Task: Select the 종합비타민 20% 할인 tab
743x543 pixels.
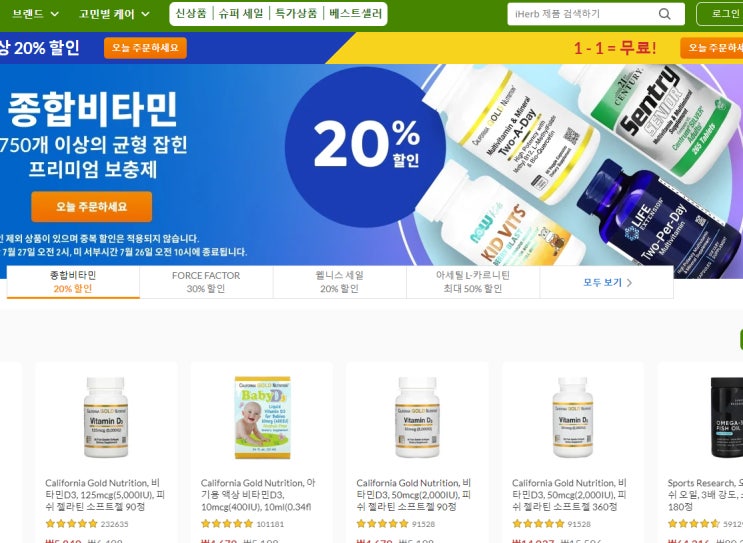Action: [73, 282]
